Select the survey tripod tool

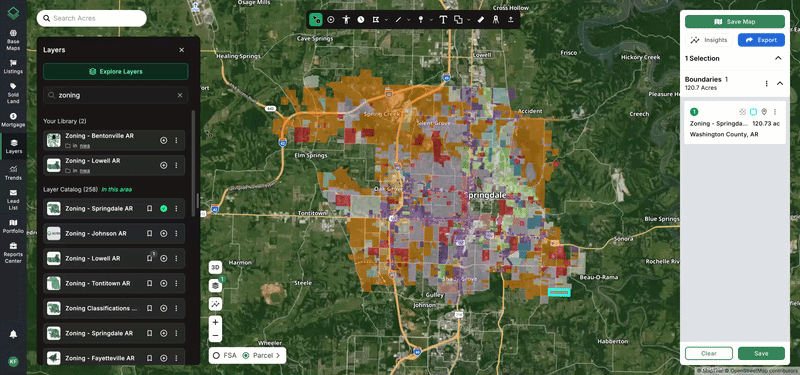pos(495,20)
